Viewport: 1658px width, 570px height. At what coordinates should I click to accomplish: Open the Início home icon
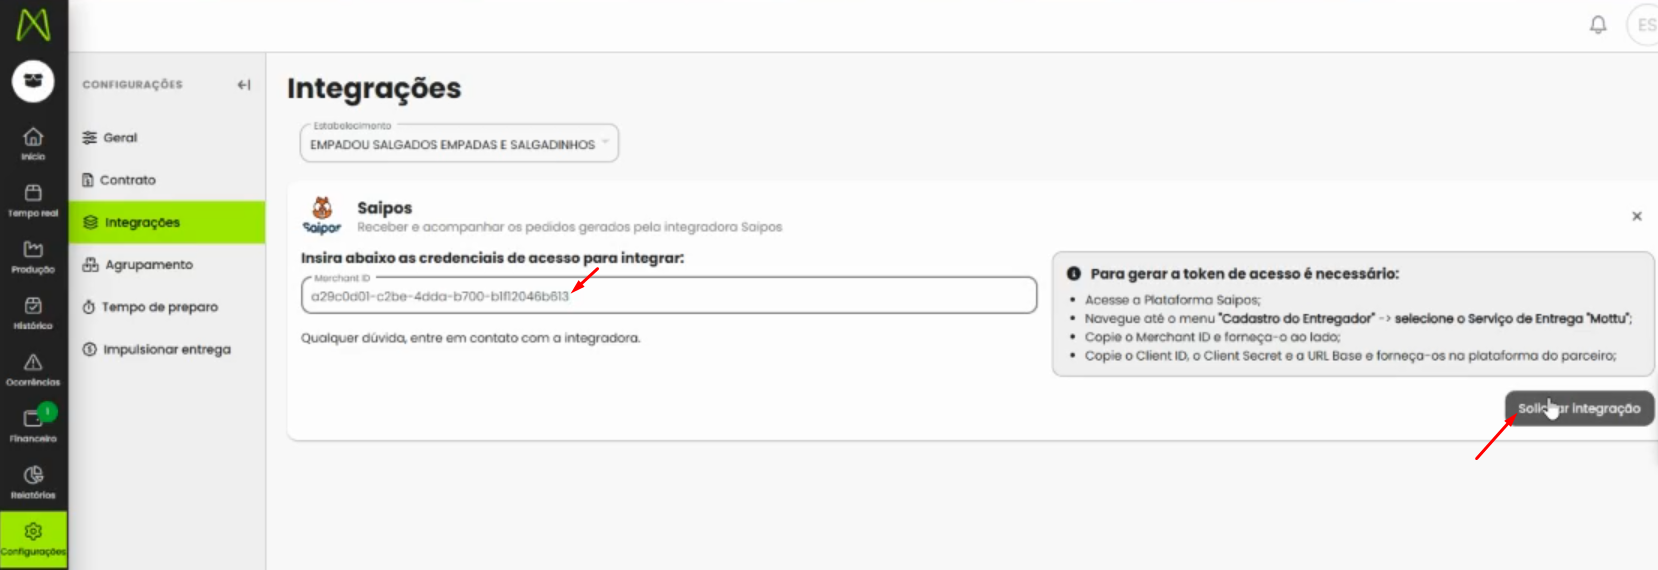pyautogui.click(x=33, y=143)
